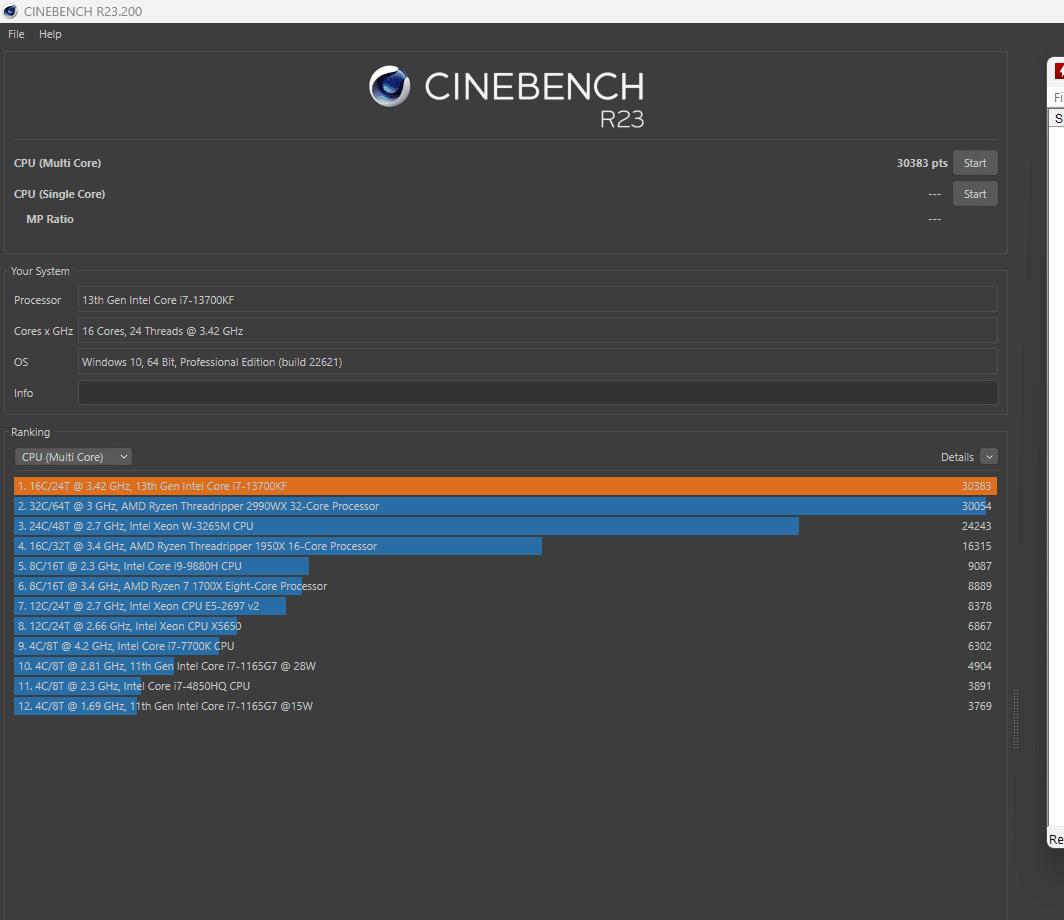
Task: Open the File menu
Action: coord(16,34)
